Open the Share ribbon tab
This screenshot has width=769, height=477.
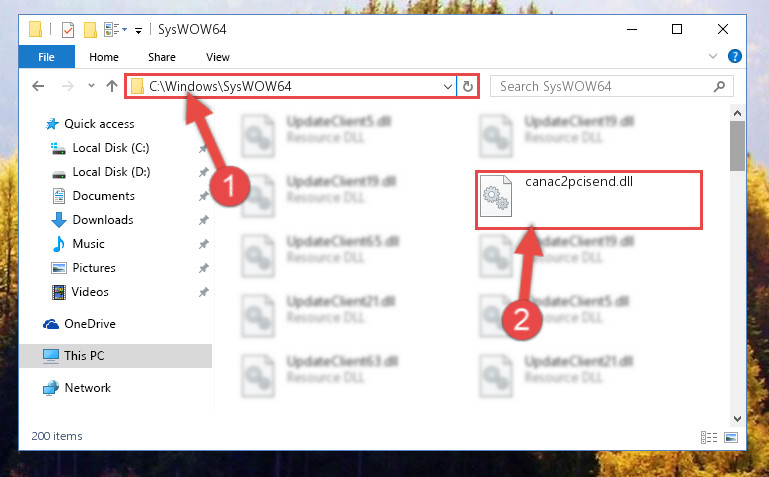pyautogui.click(x=162, y=57)
